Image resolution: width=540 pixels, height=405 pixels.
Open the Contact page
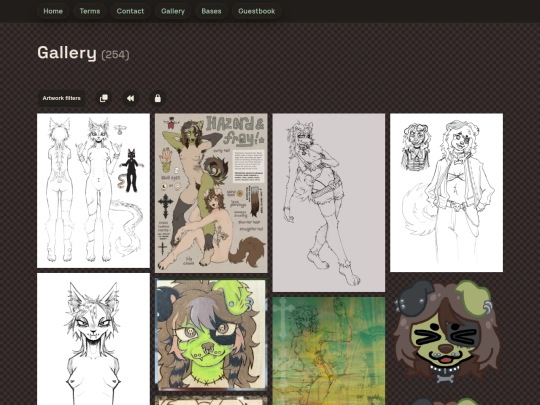pos(130,11)
